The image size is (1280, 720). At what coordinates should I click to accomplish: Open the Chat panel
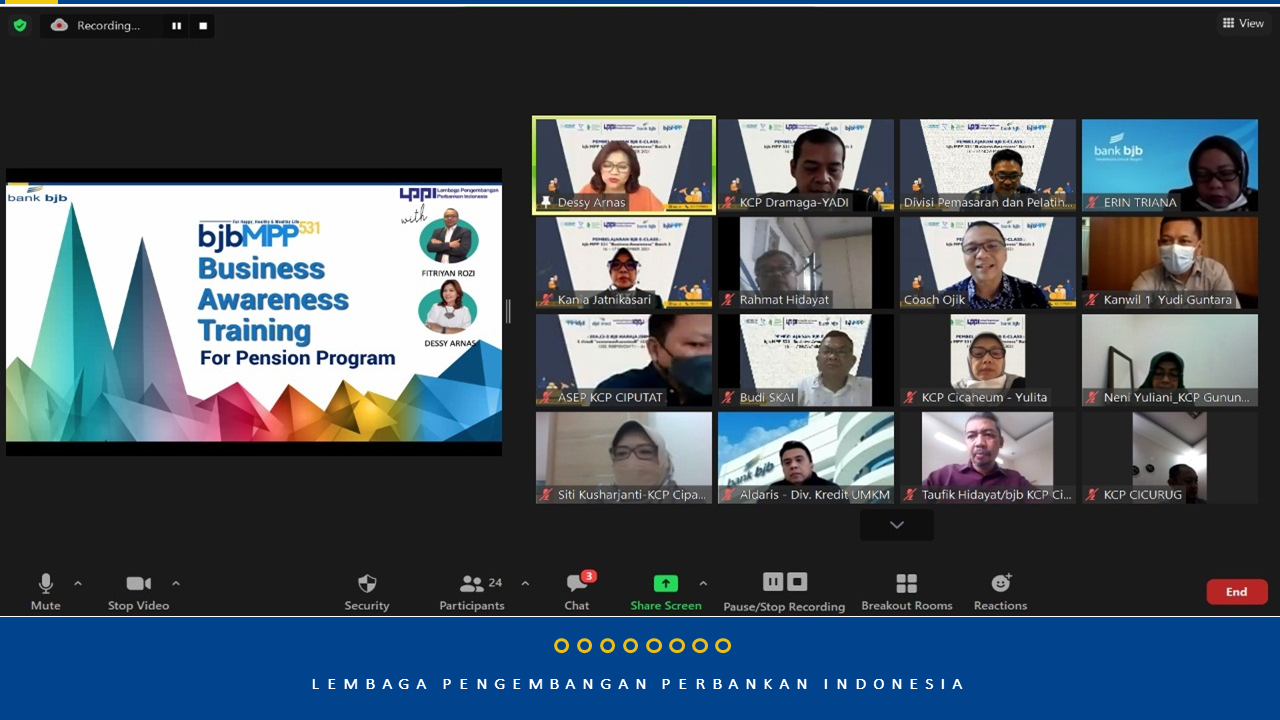tap(577, 592)
